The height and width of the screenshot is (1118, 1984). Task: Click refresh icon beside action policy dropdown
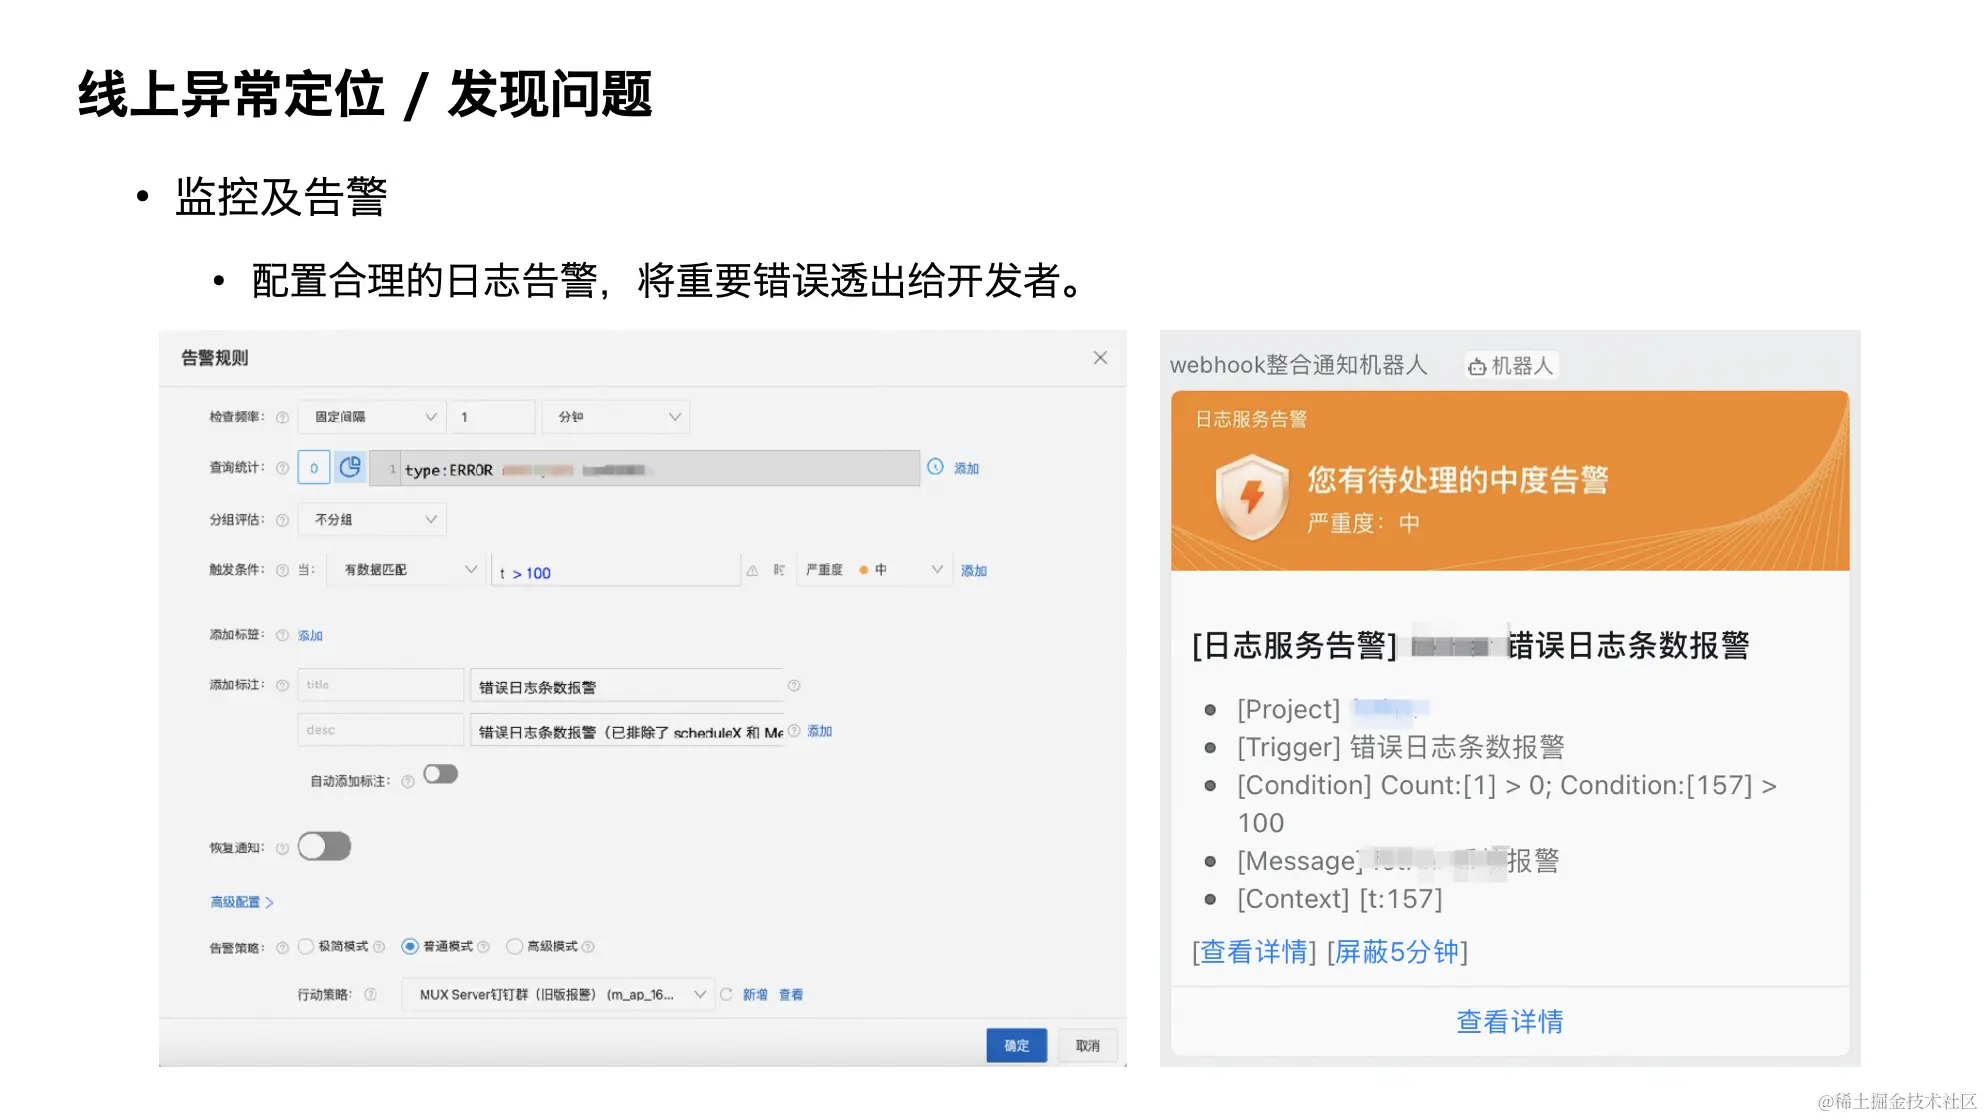726,994
